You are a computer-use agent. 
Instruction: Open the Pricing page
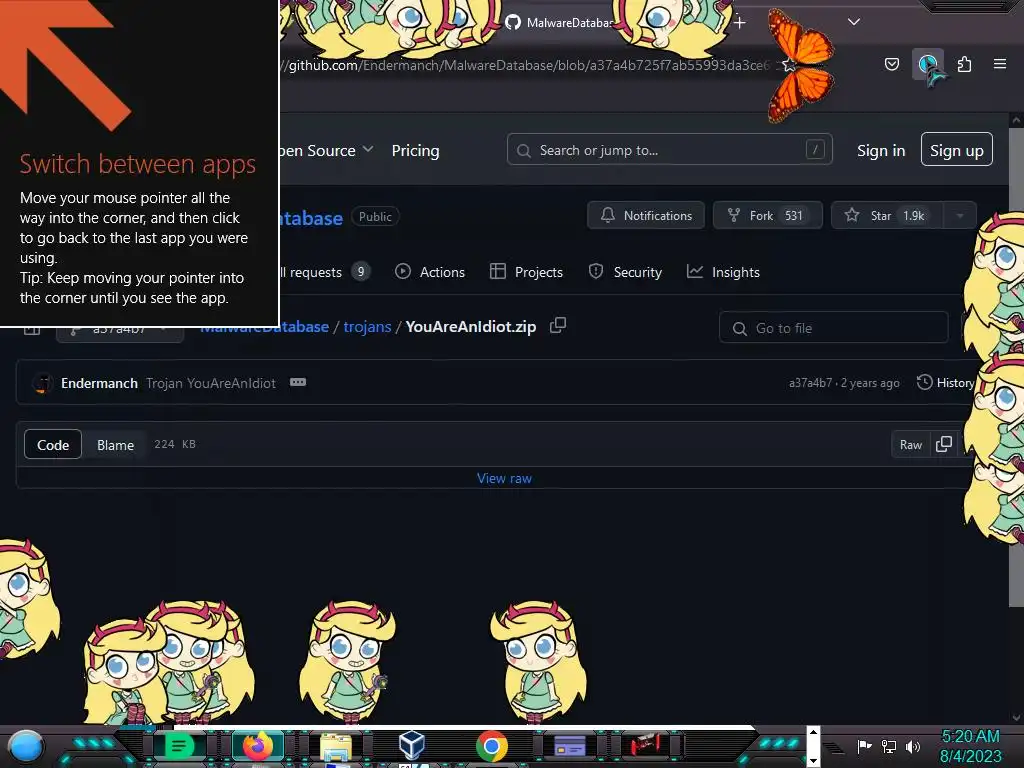point(415,151)
